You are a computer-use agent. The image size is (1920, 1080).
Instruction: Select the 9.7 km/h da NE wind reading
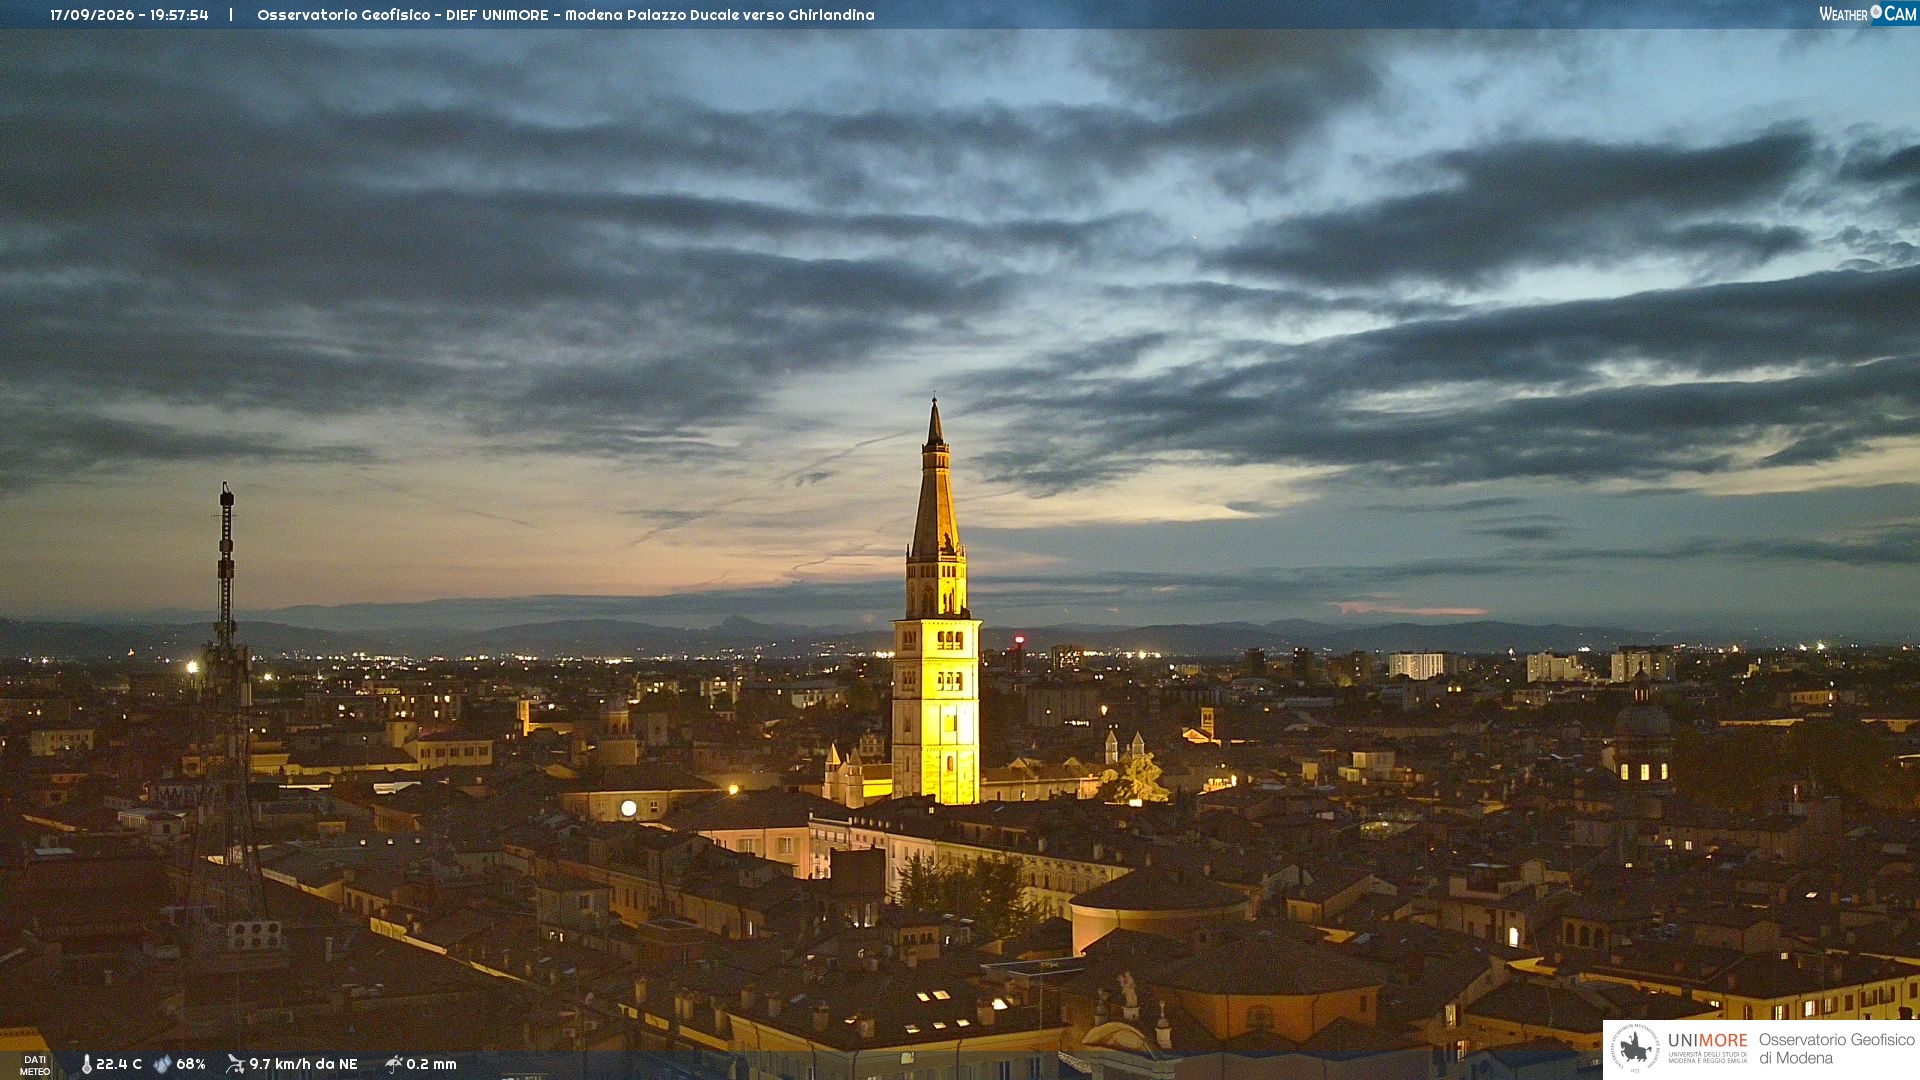click(303, 1064)
